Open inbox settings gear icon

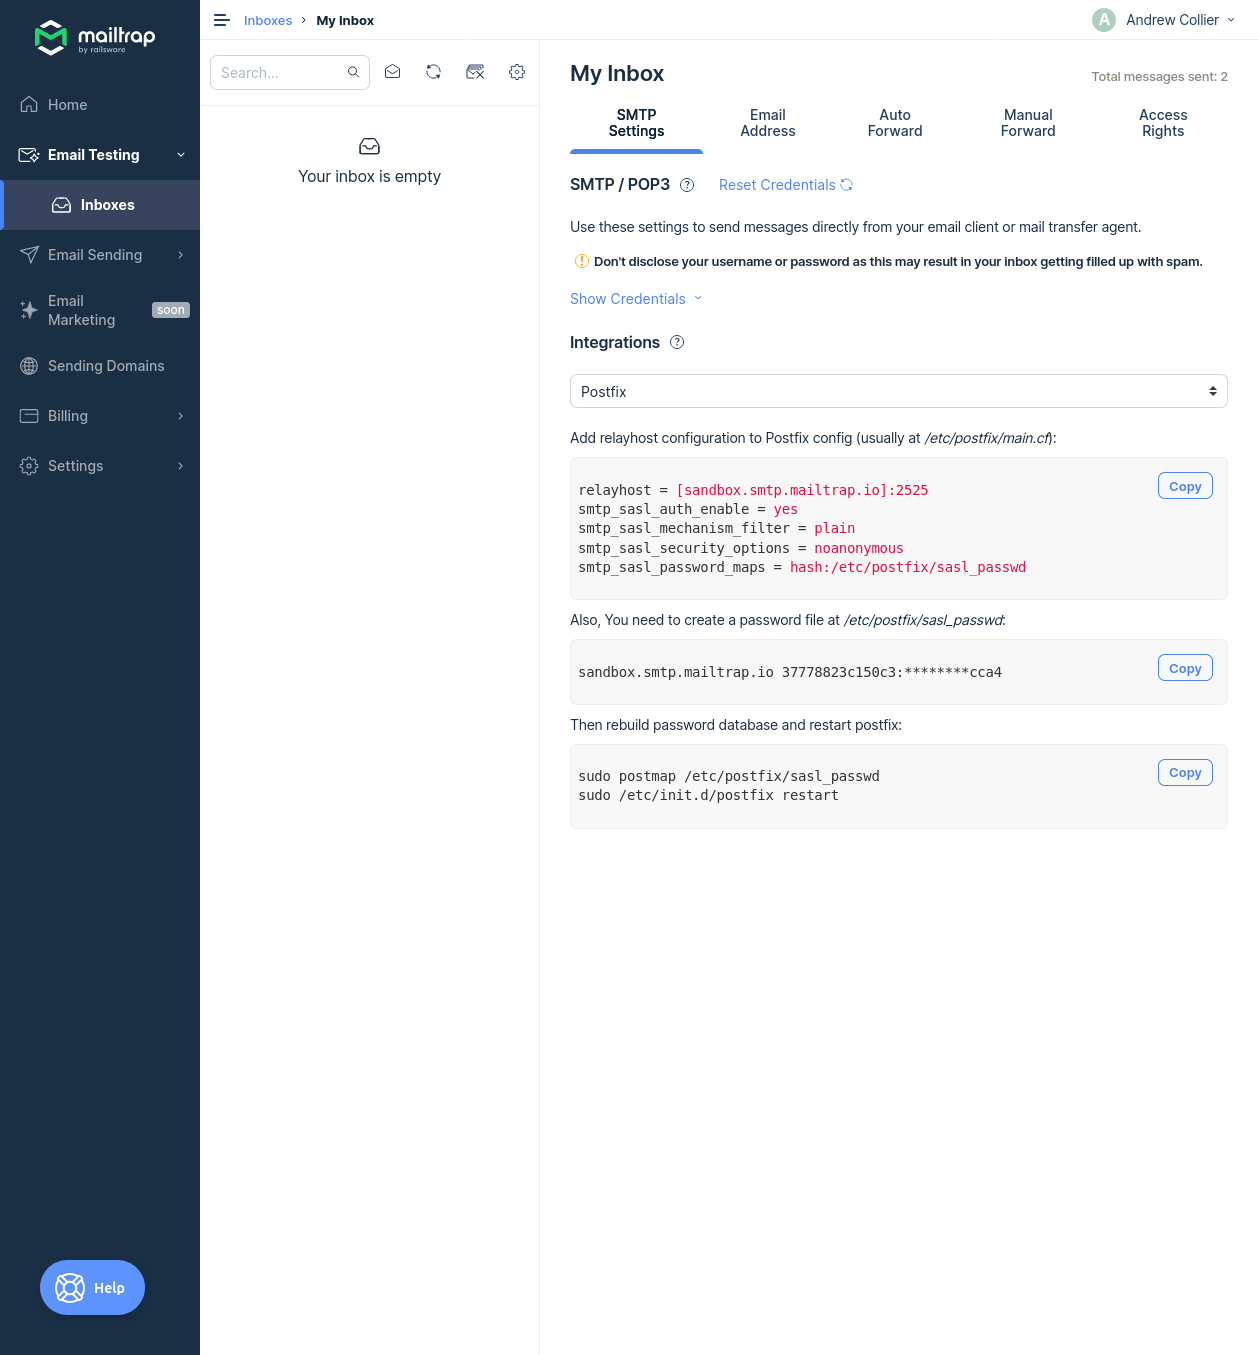(x=517, y=72)
